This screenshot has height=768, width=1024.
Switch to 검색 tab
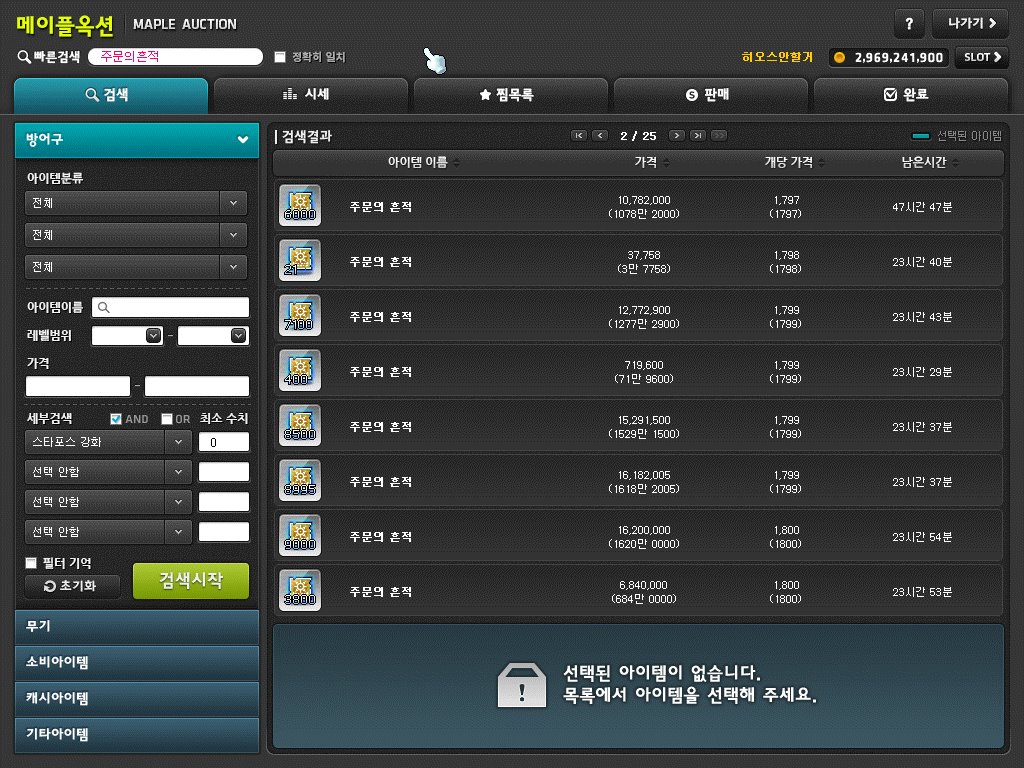point(111,95)
